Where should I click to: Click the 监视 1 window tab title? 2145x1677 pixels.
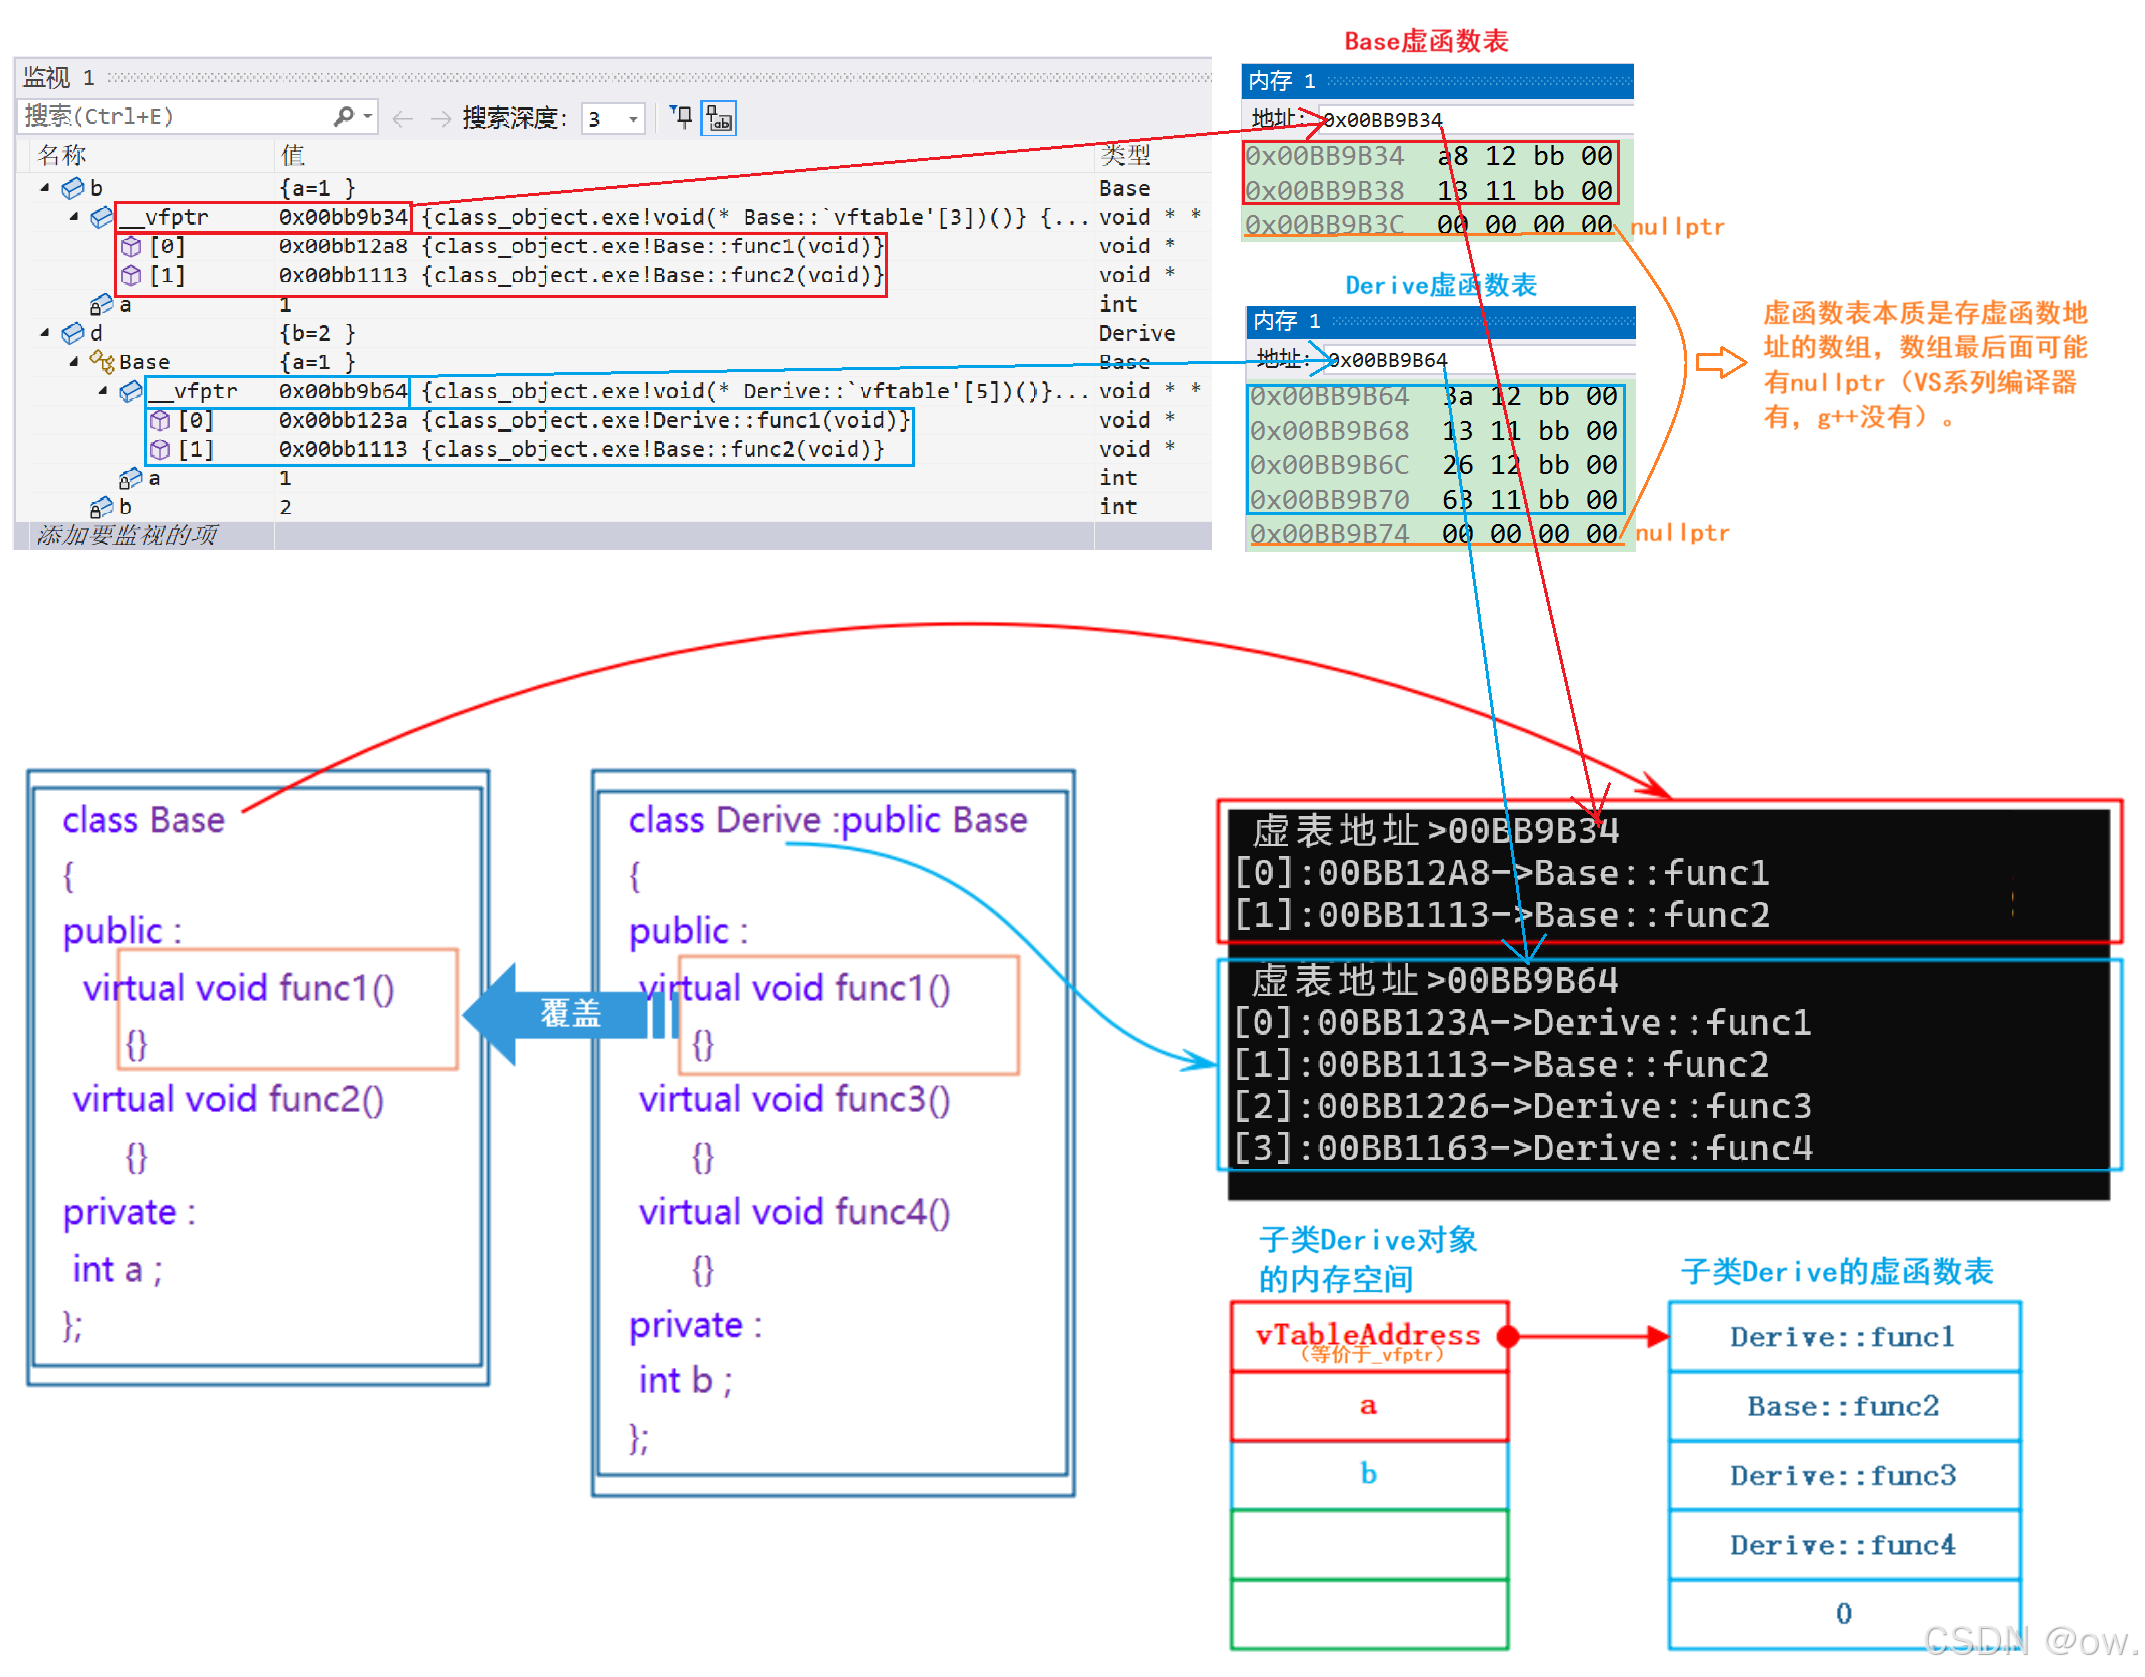tap(59, 77)
